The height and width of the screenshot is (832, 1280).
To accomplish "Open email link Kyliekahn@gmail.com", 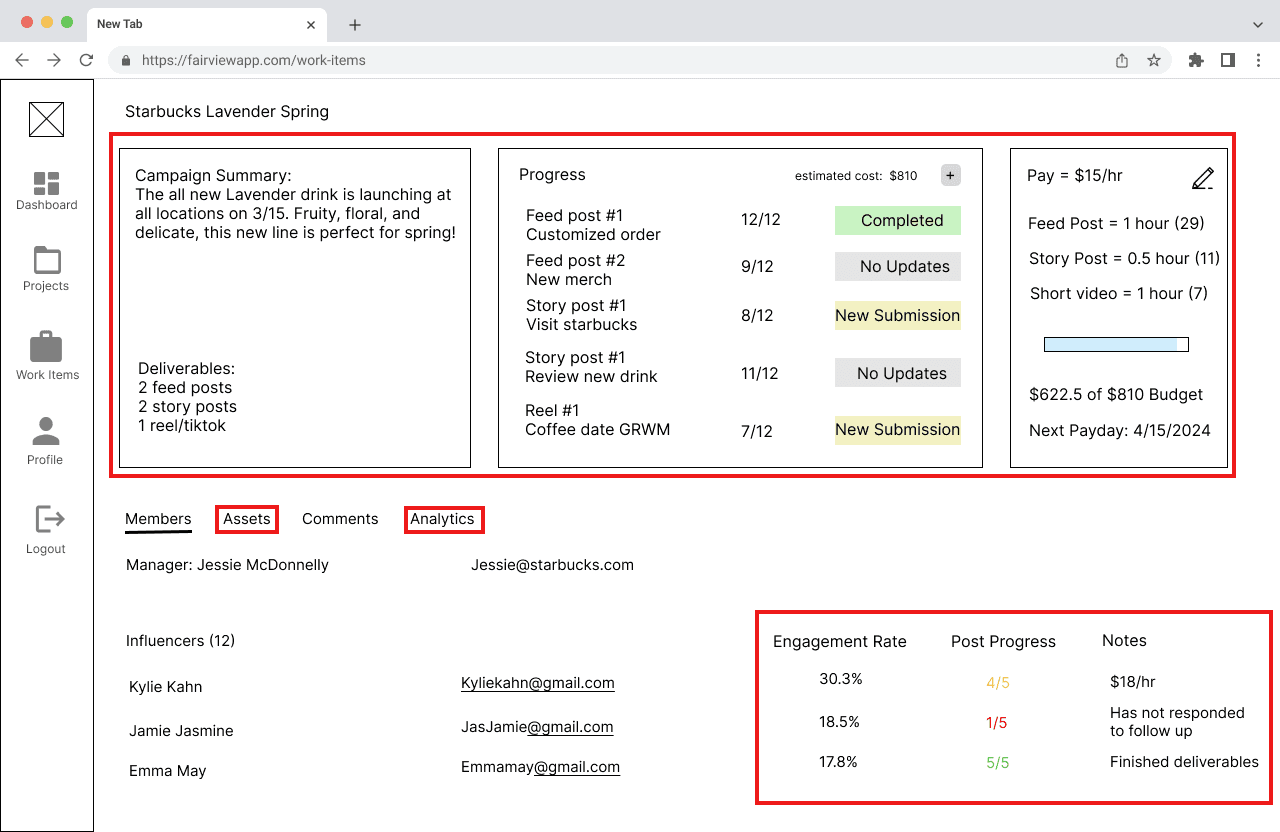I will click(x=538, y=683).
